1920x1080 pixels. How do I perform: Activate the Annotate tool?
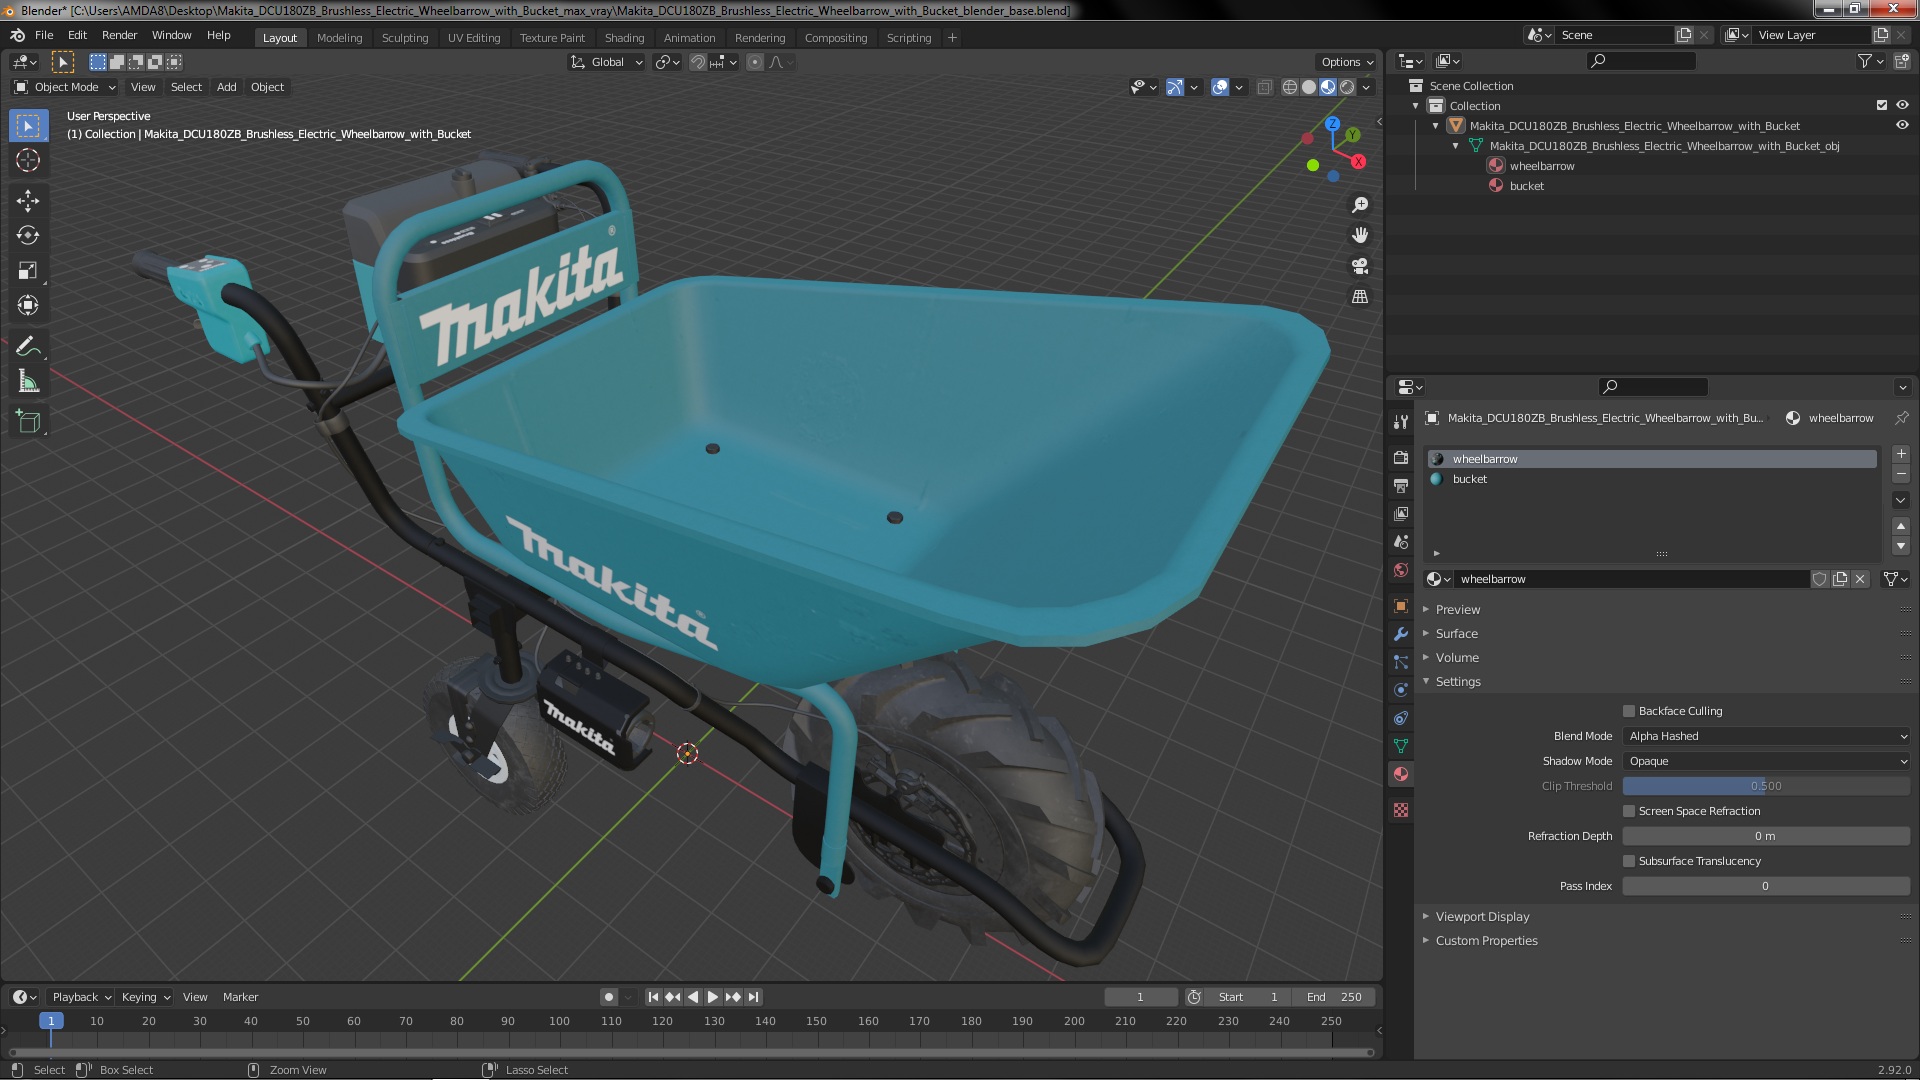(28, 347)
